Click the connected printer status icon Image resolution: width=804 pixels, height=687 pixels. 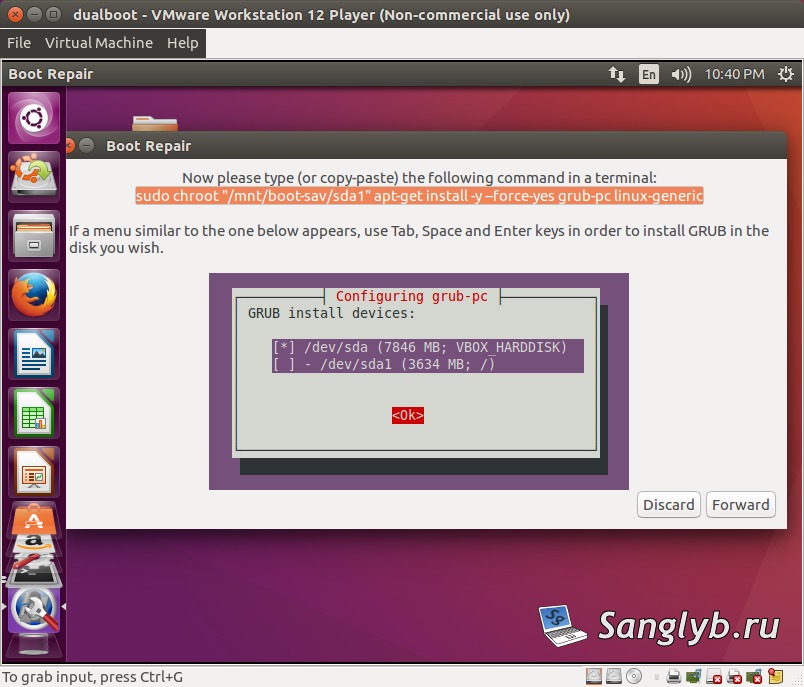[x=674, y=676]
